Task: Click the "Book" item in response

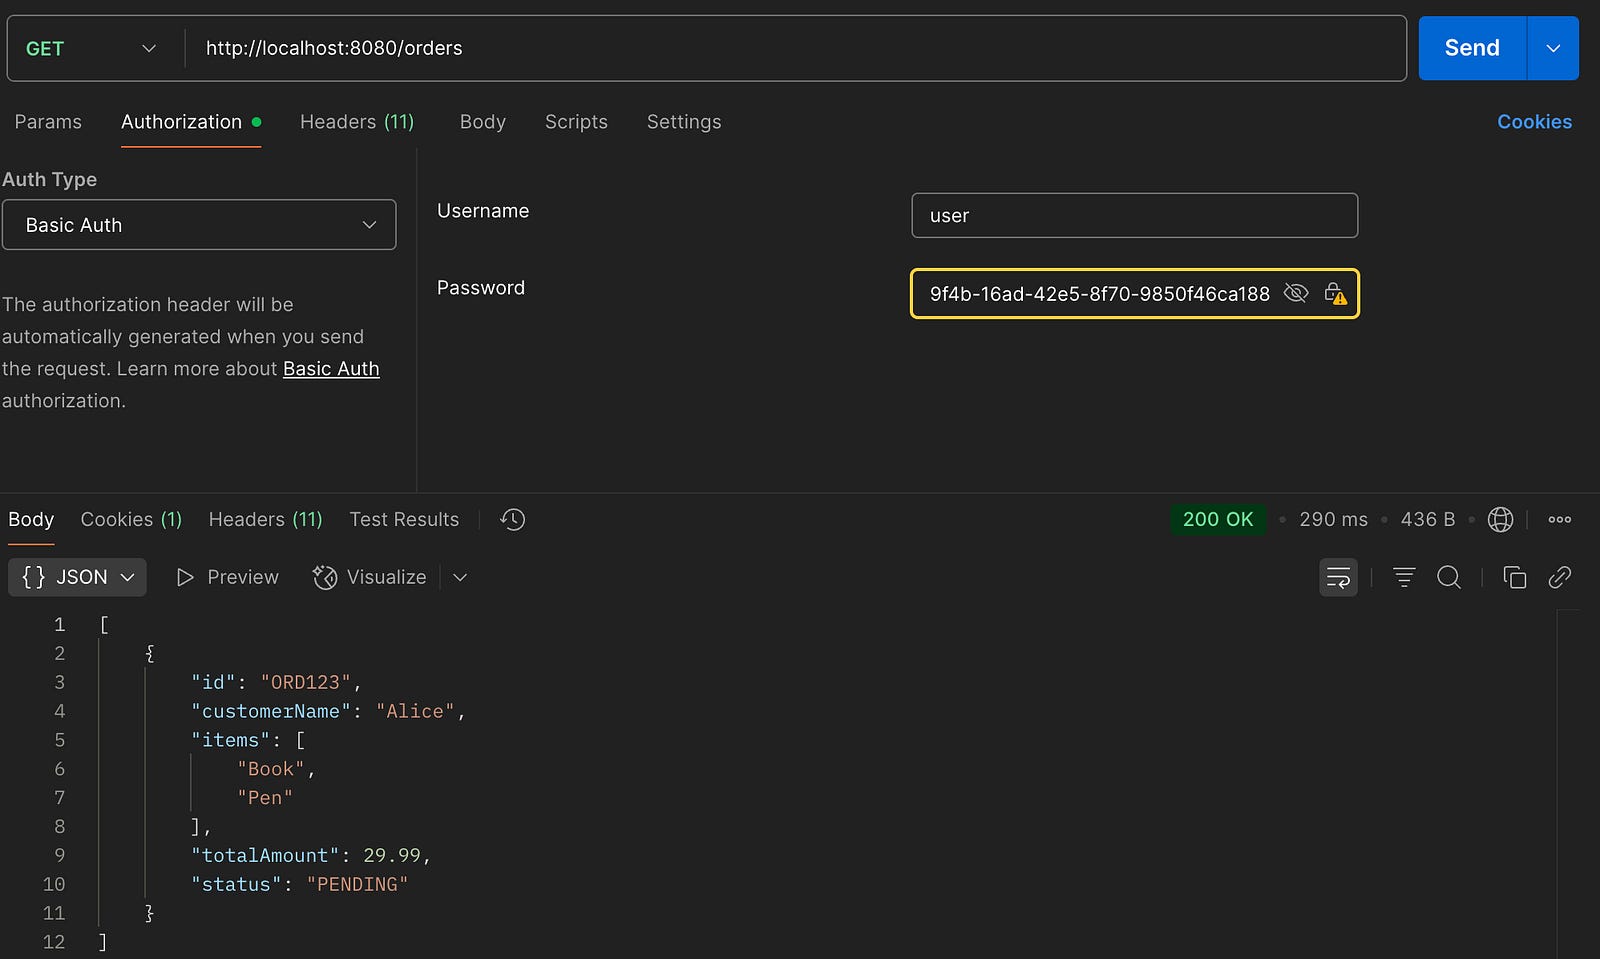Action: point(271,769)
